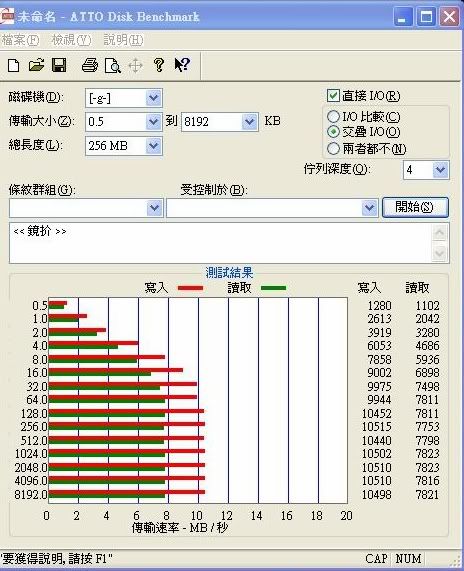Open the 檔案 menu
Viewport: 464px width, 571px height.
click(x=20, y=40)
